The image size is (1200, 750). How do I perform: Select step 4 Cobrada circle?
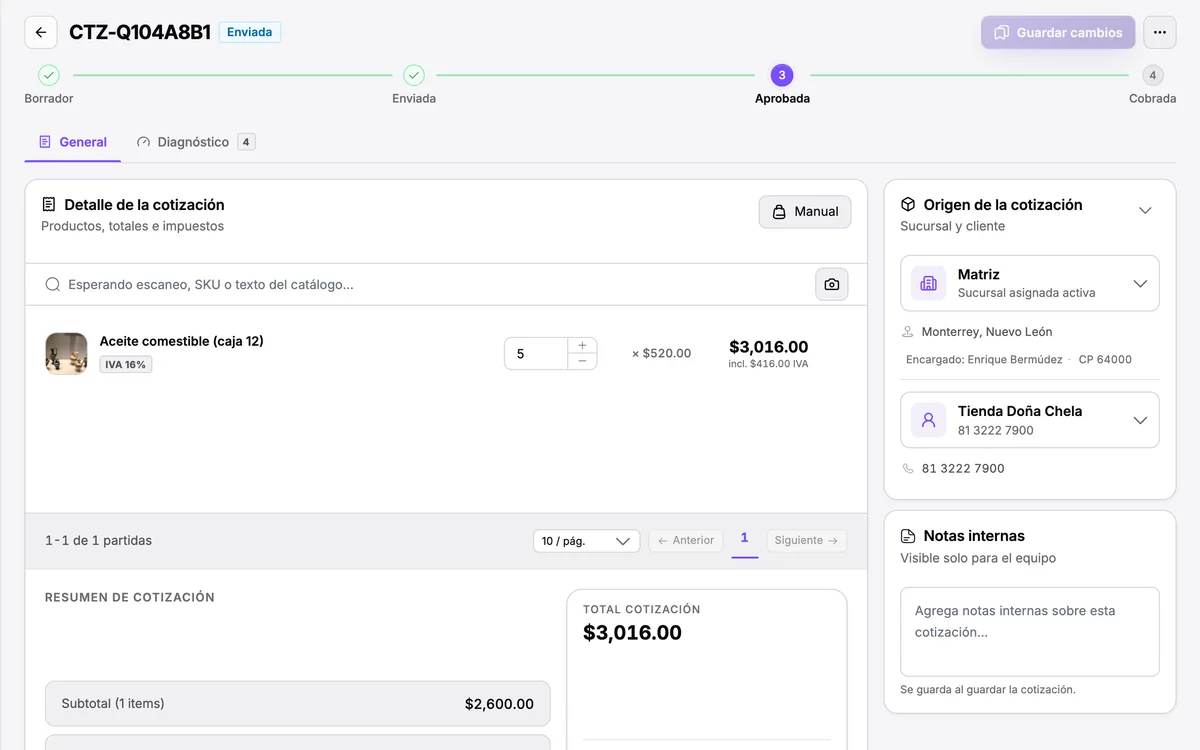(1152, 75)
